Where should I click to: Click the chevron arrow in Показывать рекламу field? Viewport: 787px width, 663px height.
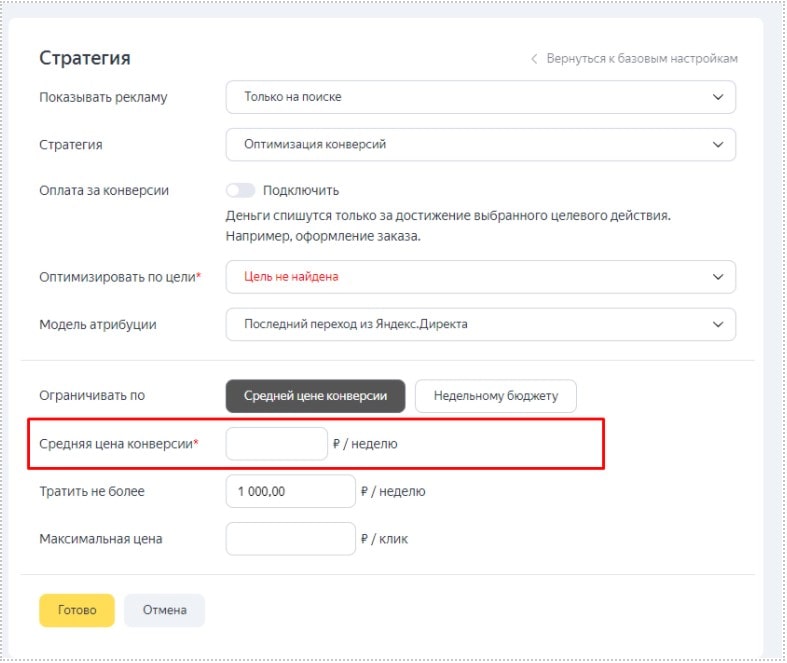click(717, 97)
